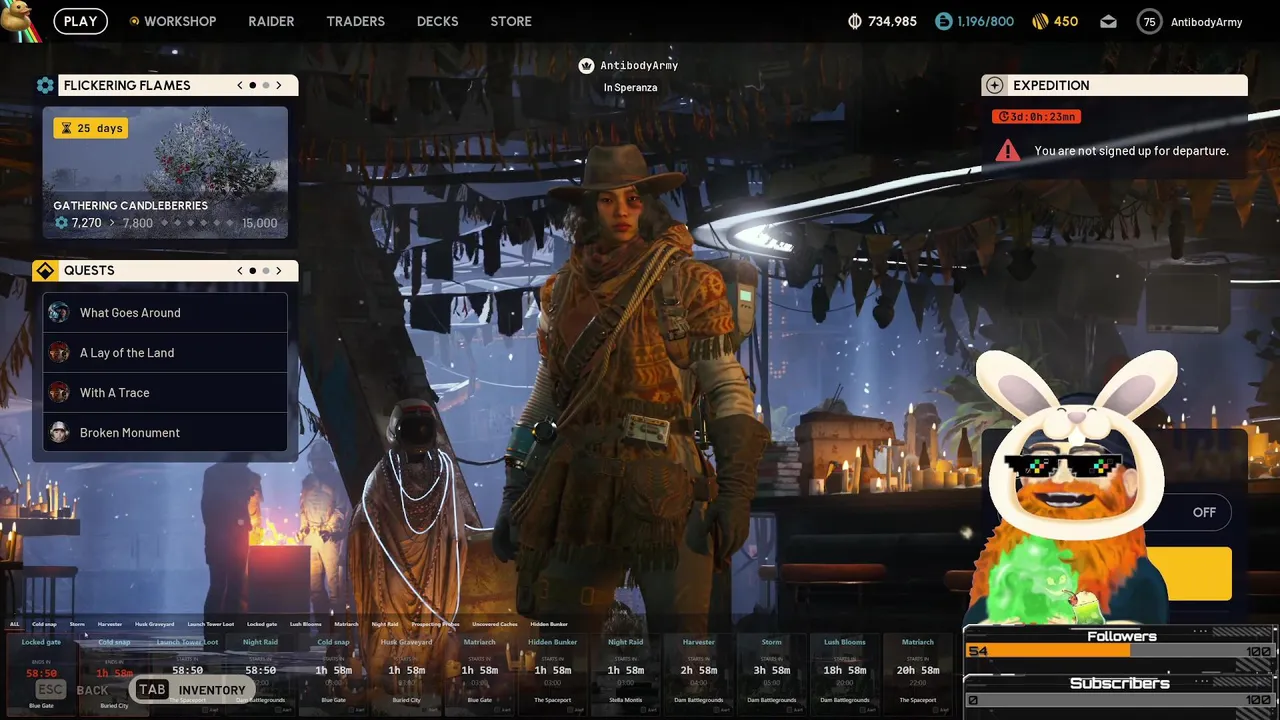Open the Workshop tab

point(180,21)
